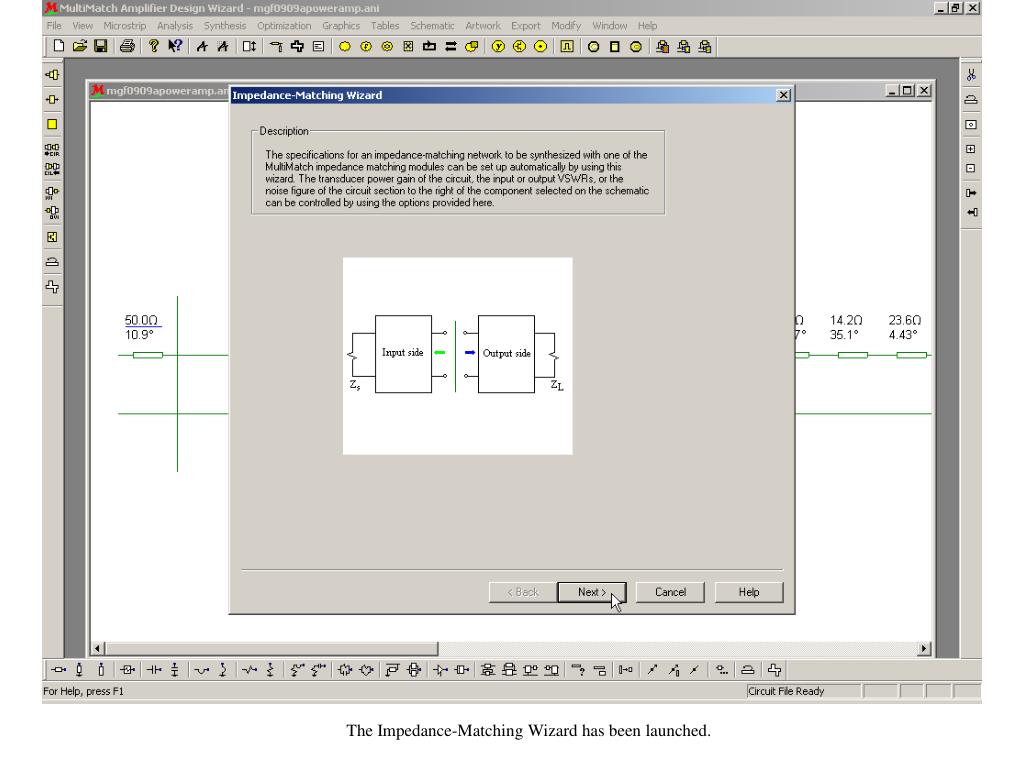Open the Analysis menu
Screen dimensions: 1024x768
pos(175,25)
